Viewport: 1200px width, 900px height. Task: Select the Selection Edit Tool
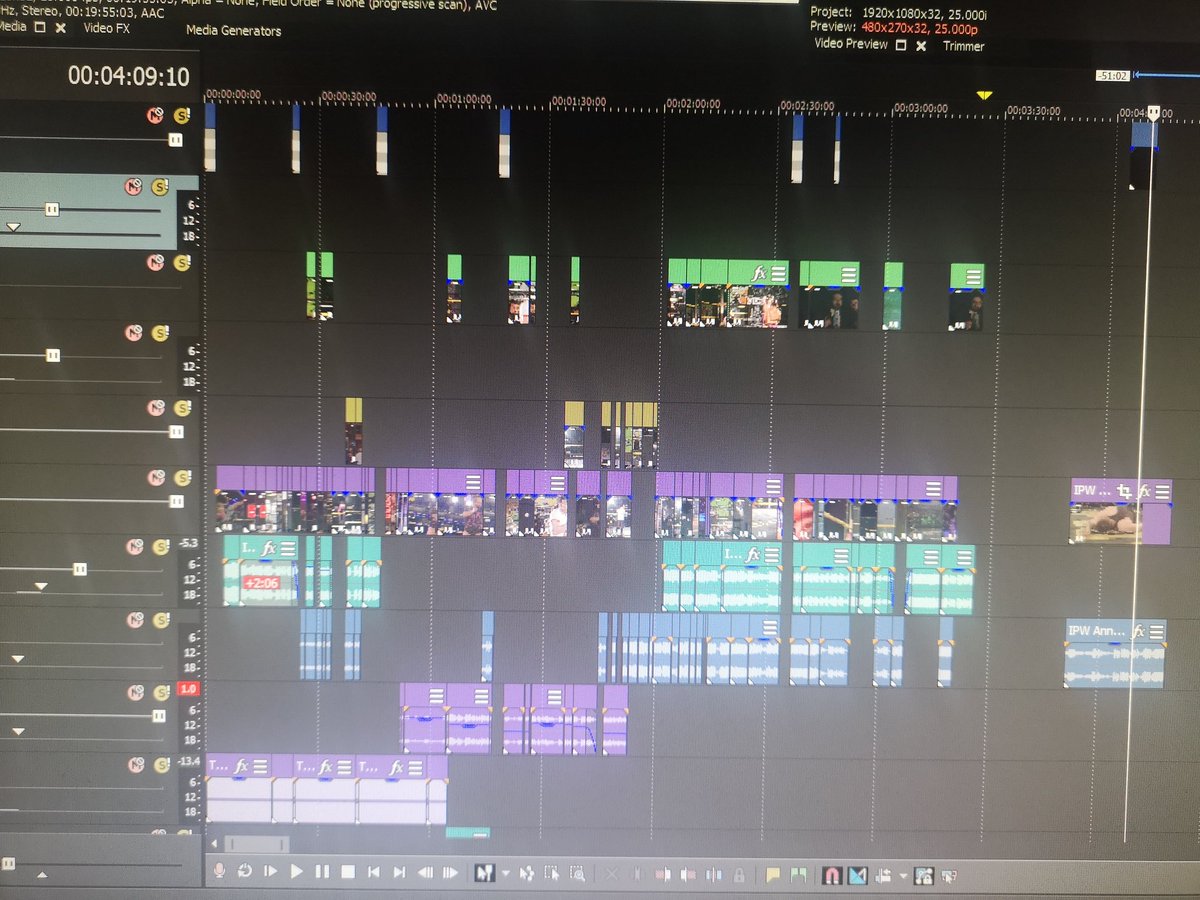(x=553, y=873)
